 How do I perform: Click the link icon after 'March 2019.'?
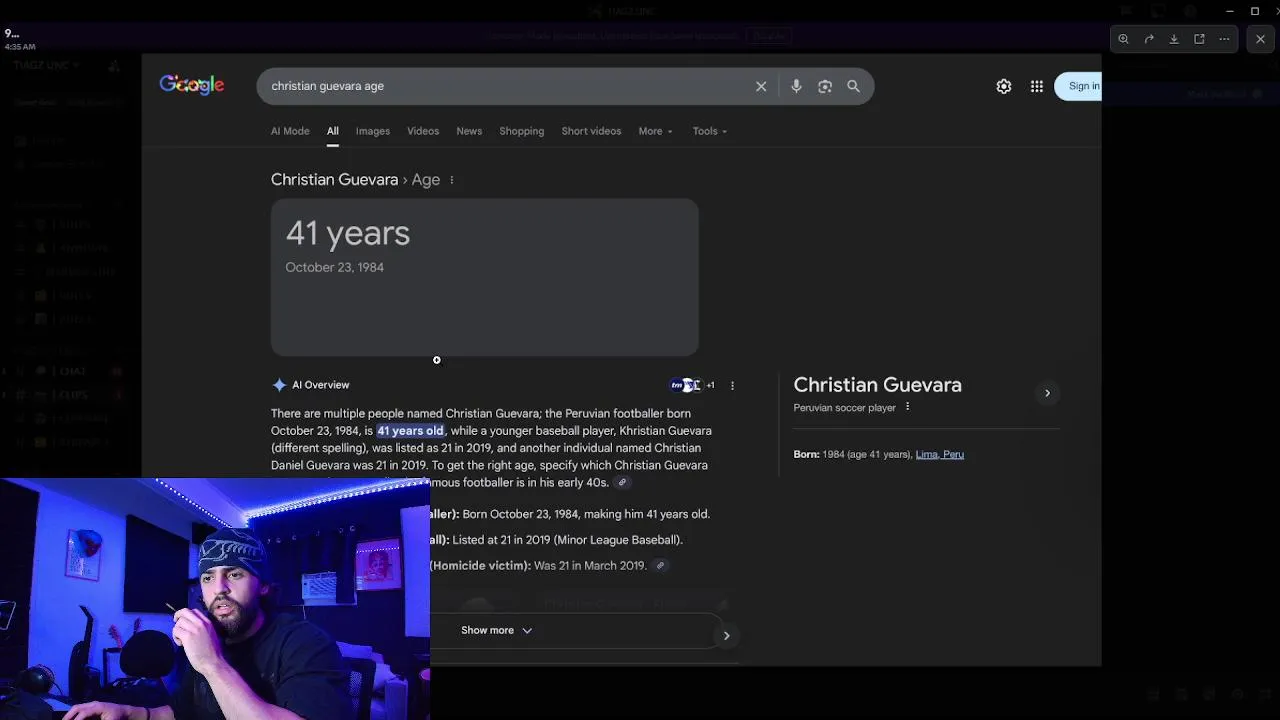click(660, 566)
